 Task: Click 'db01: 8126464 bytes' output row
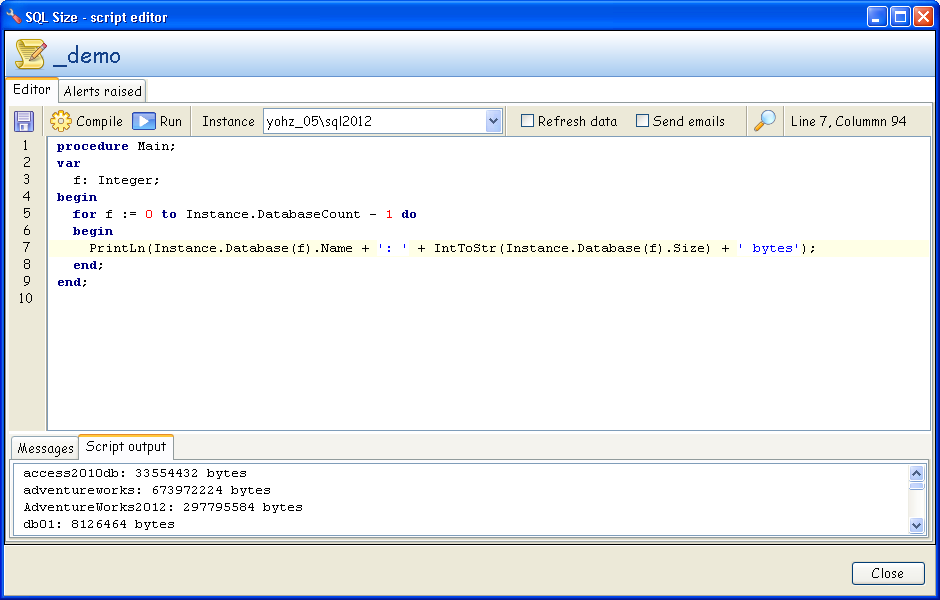99,524
